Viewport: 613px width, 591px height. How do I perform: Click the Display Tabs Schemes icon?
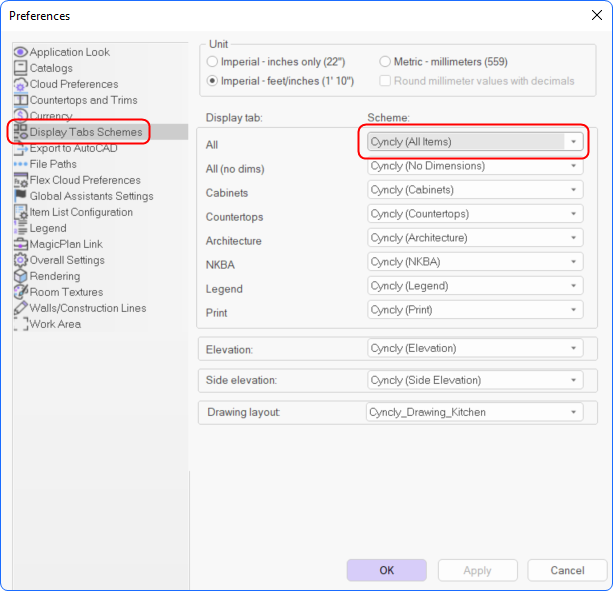coord(21,132)
